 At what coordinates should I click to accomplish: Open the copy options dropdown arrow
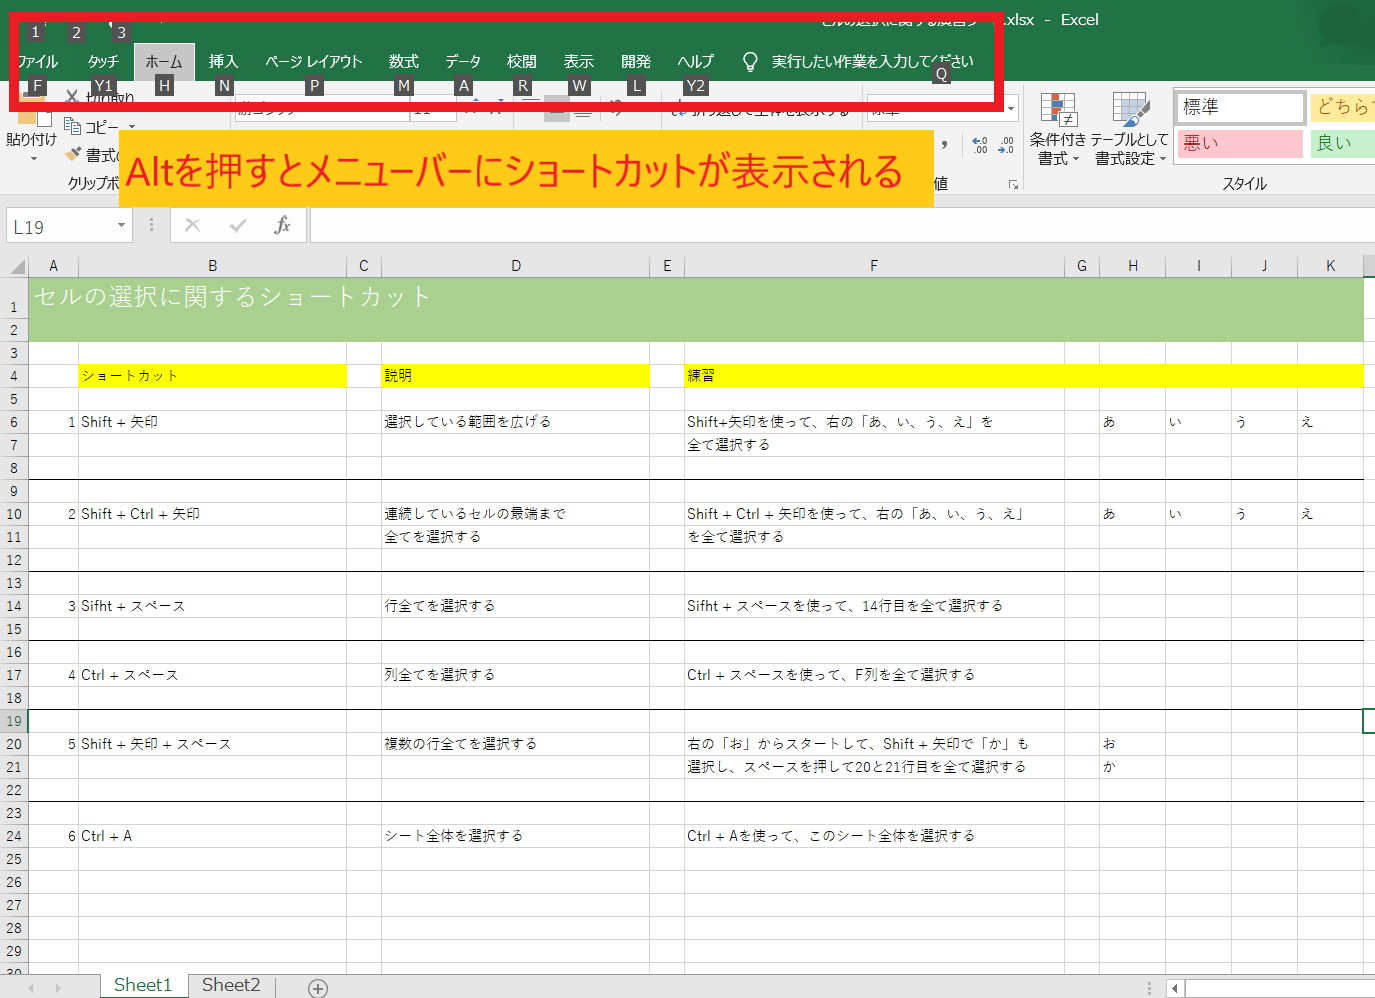coord(131,127)
